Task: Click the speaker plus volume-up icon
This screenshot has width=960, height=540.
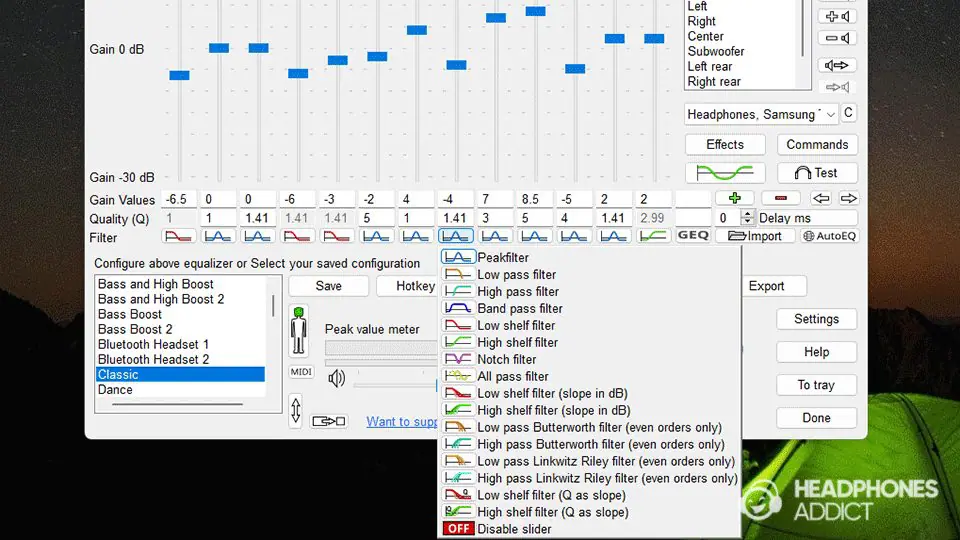Action: (x=837, y=16)
